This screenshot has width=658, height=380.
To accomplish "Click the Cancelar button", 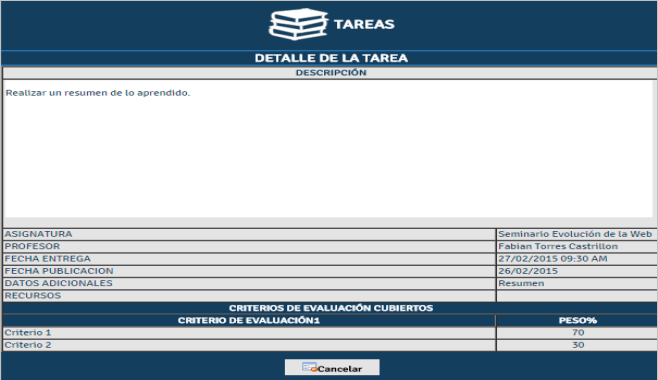I will tap(332, 367).
